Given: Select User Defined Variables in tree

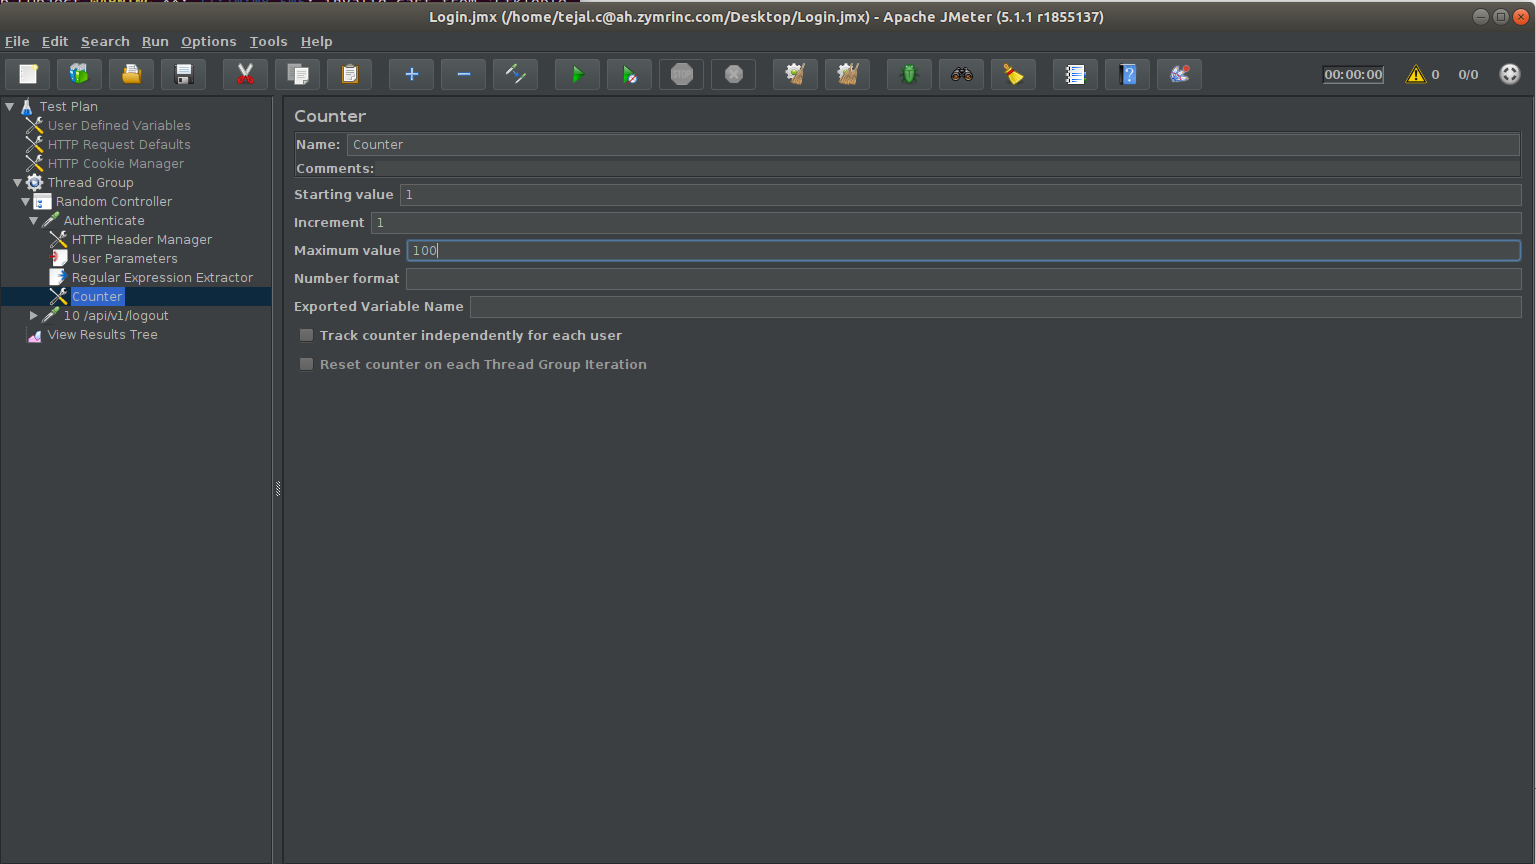Looking at the screenshot, I should pyautogui.click(x=119, y=125).
